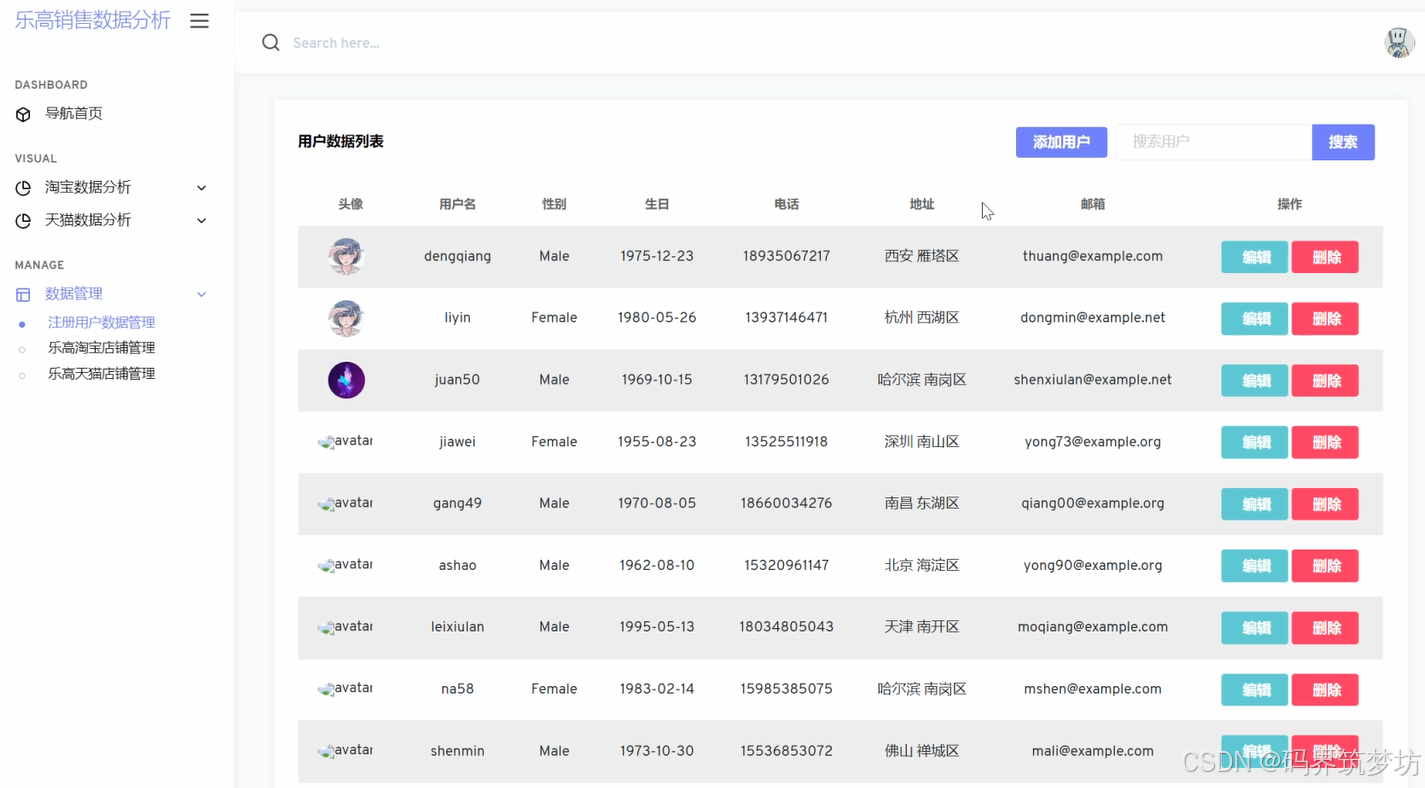Open the sidebar hamburger menu icon

[x=199, y=20]
